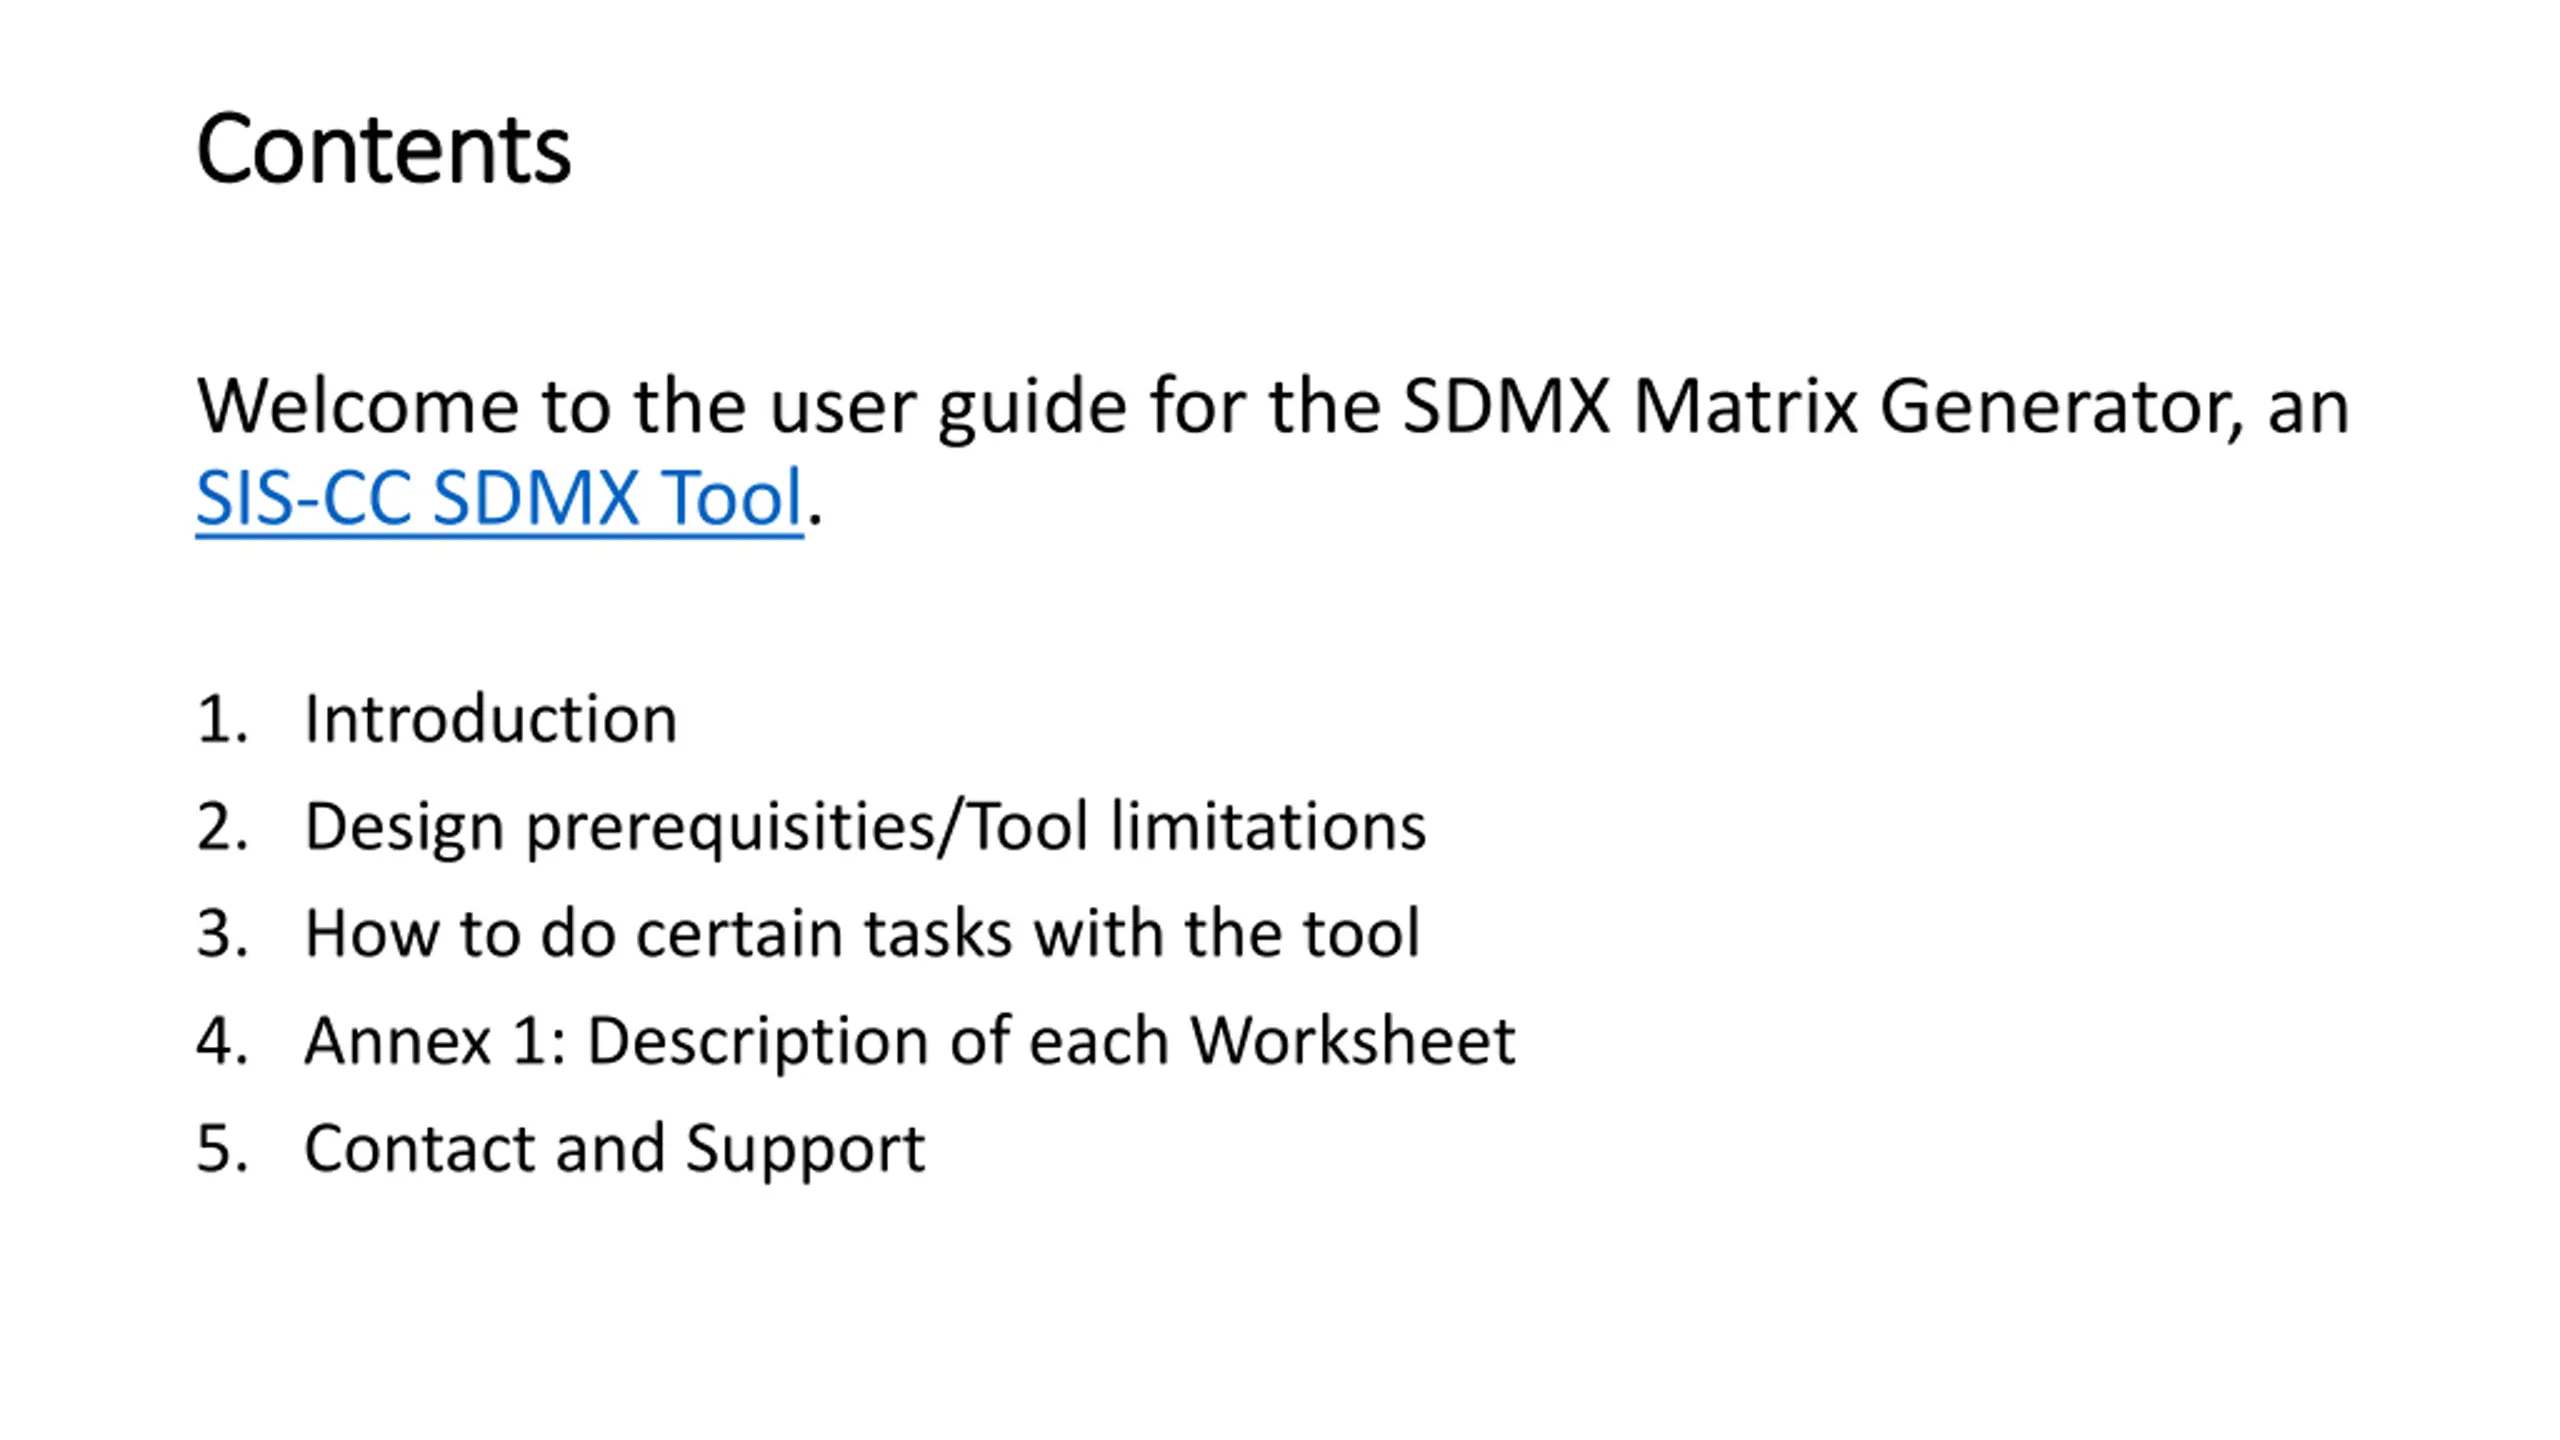The image size is (2560, 1440).
Task: Click the 'Tool limitations' words
Action: tap(1198, 827)
